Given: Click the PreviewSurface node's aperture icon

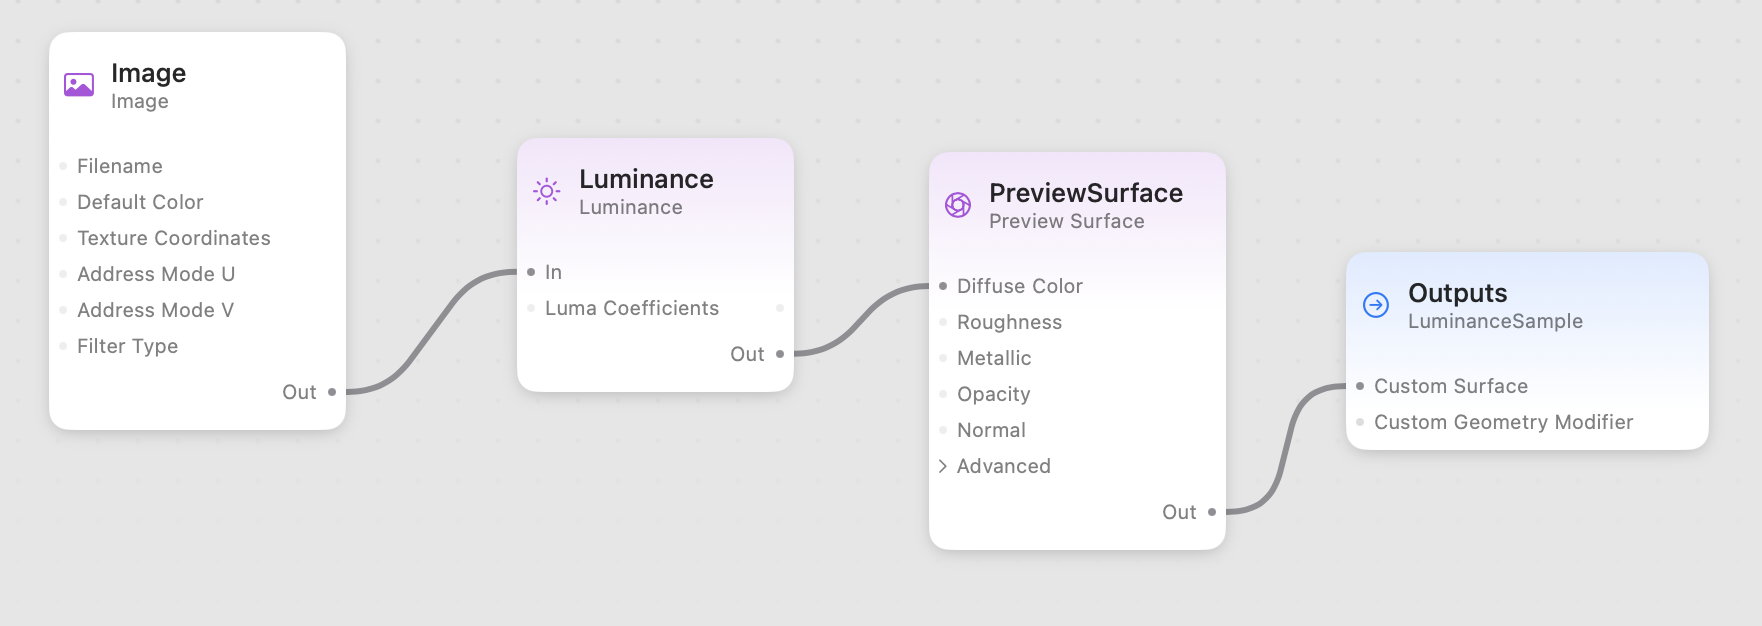Looking at the screenshot, I should coord(958,205).
